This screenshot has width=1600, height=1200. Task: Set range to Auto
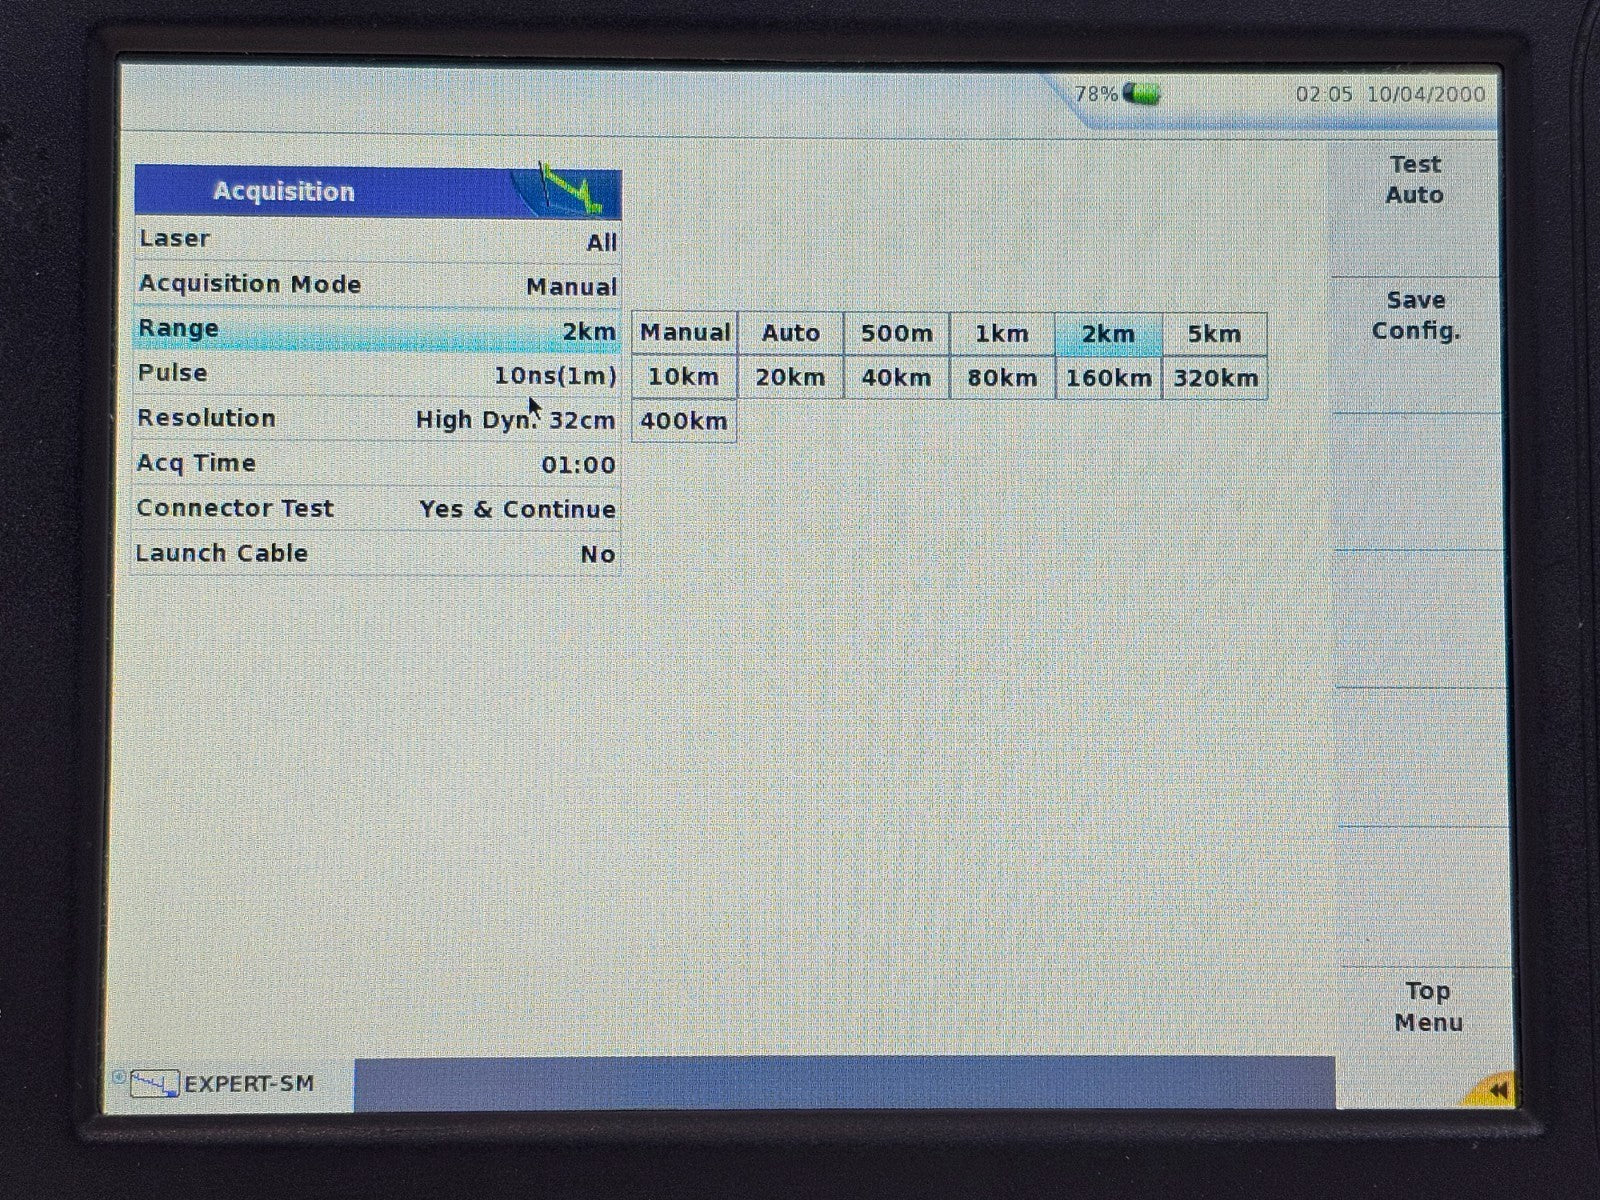(790, 334)
